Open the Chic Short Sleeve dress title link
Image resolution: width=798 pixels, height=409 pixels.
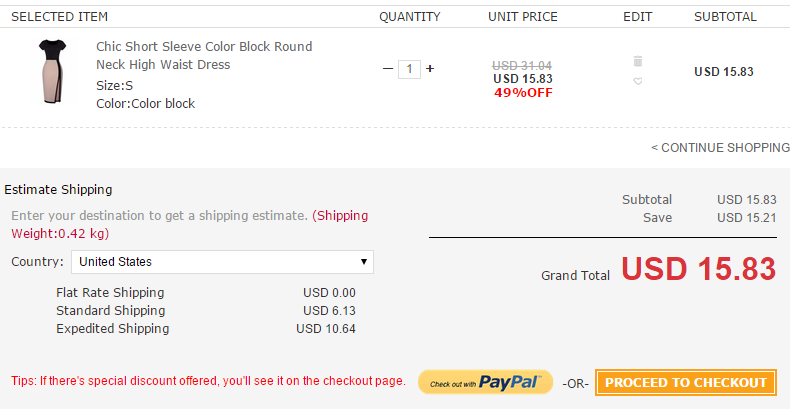coord(204,56)
